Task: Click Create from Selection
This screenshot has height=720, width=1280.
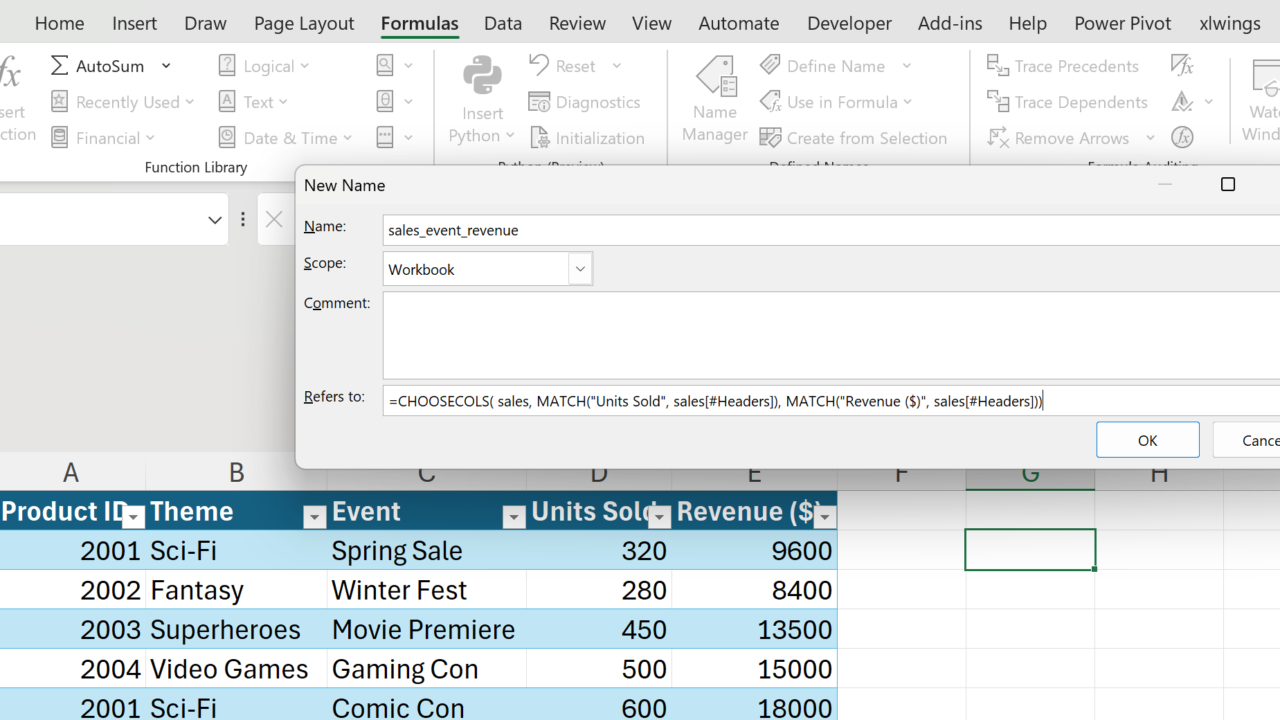Action: point(853,138)
